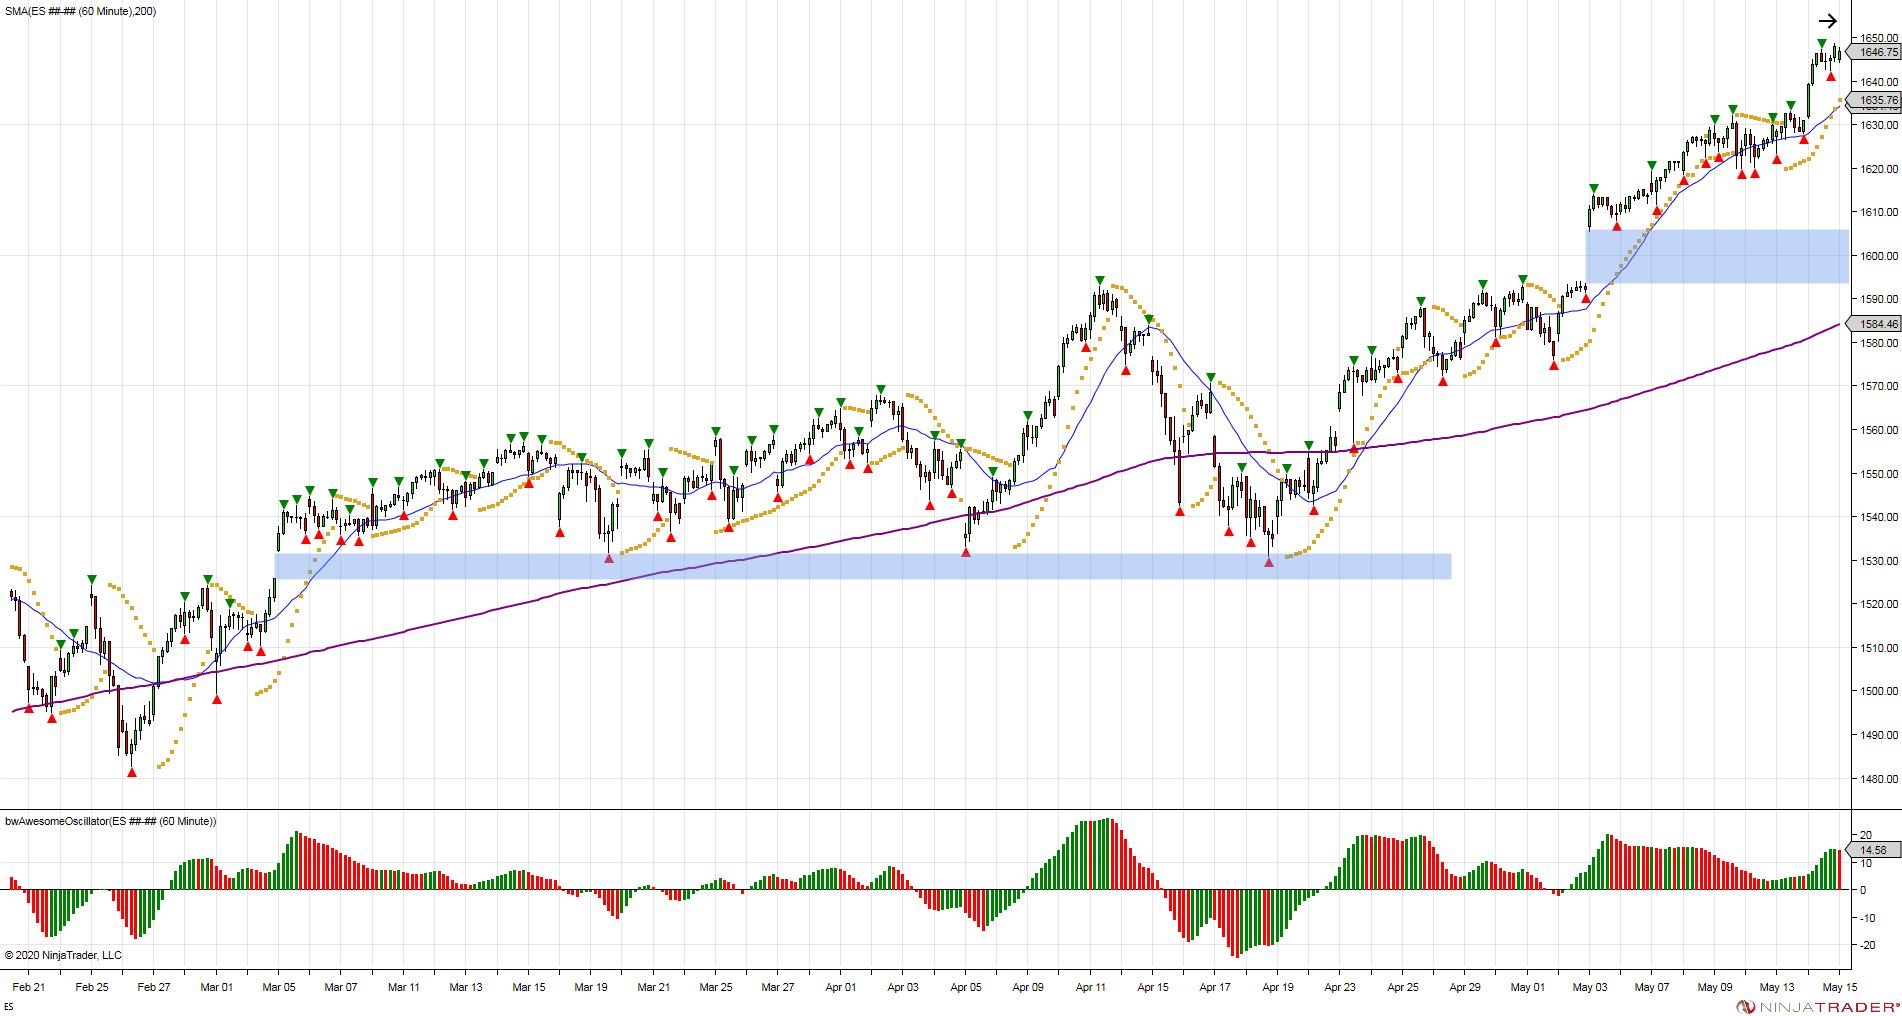
Task: Click the 1480.00 price axis label
Action: pyautogui.click(x=1879, y=779)
